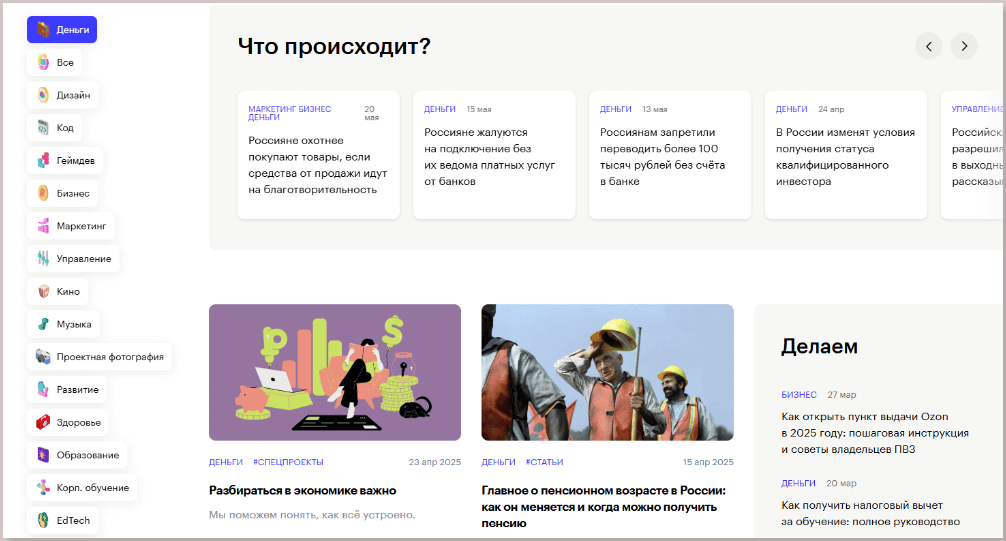Image resolution: width=1006 pixels, height=541 pixels.
Task: Click the EdTech category icon
Action: (x=43, y=520)
